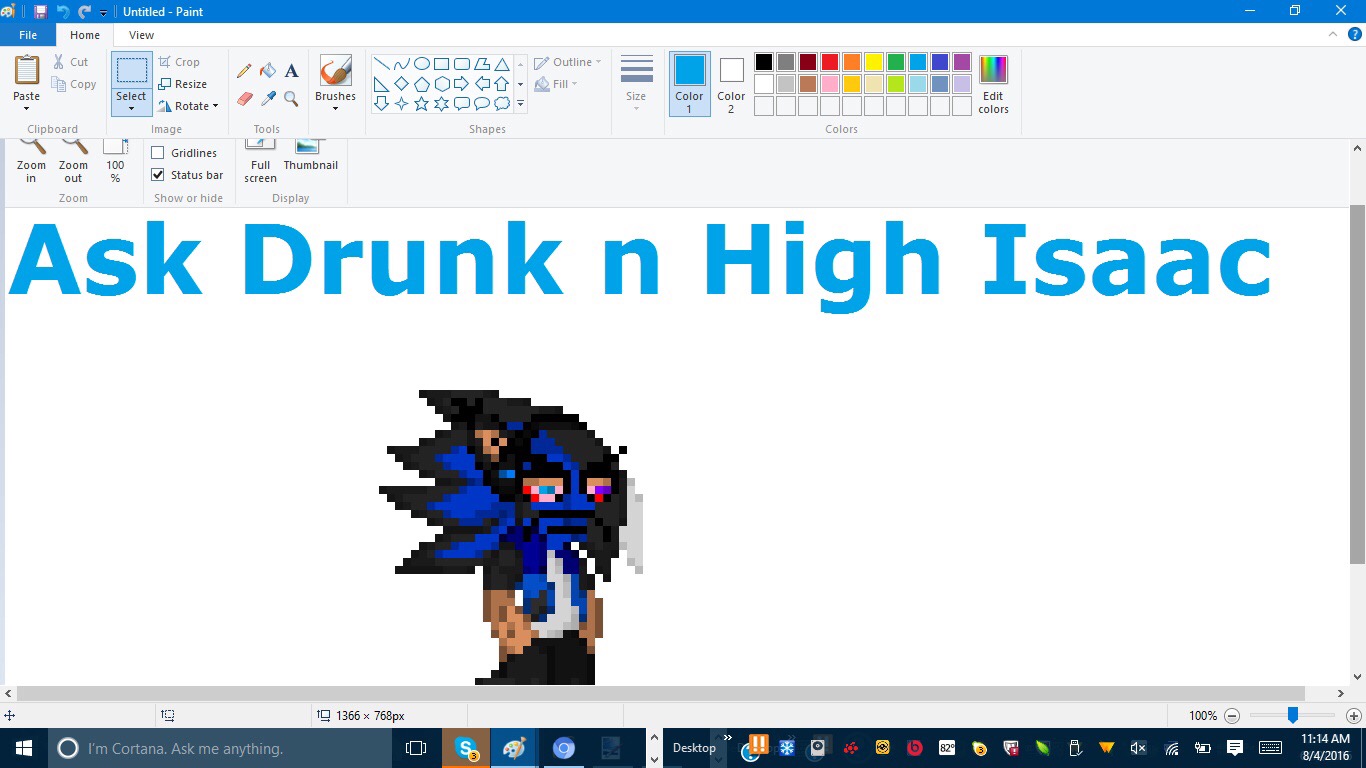Expand the Rotate dropdown
Viewport: 1366px width, 768px height.
190,106
